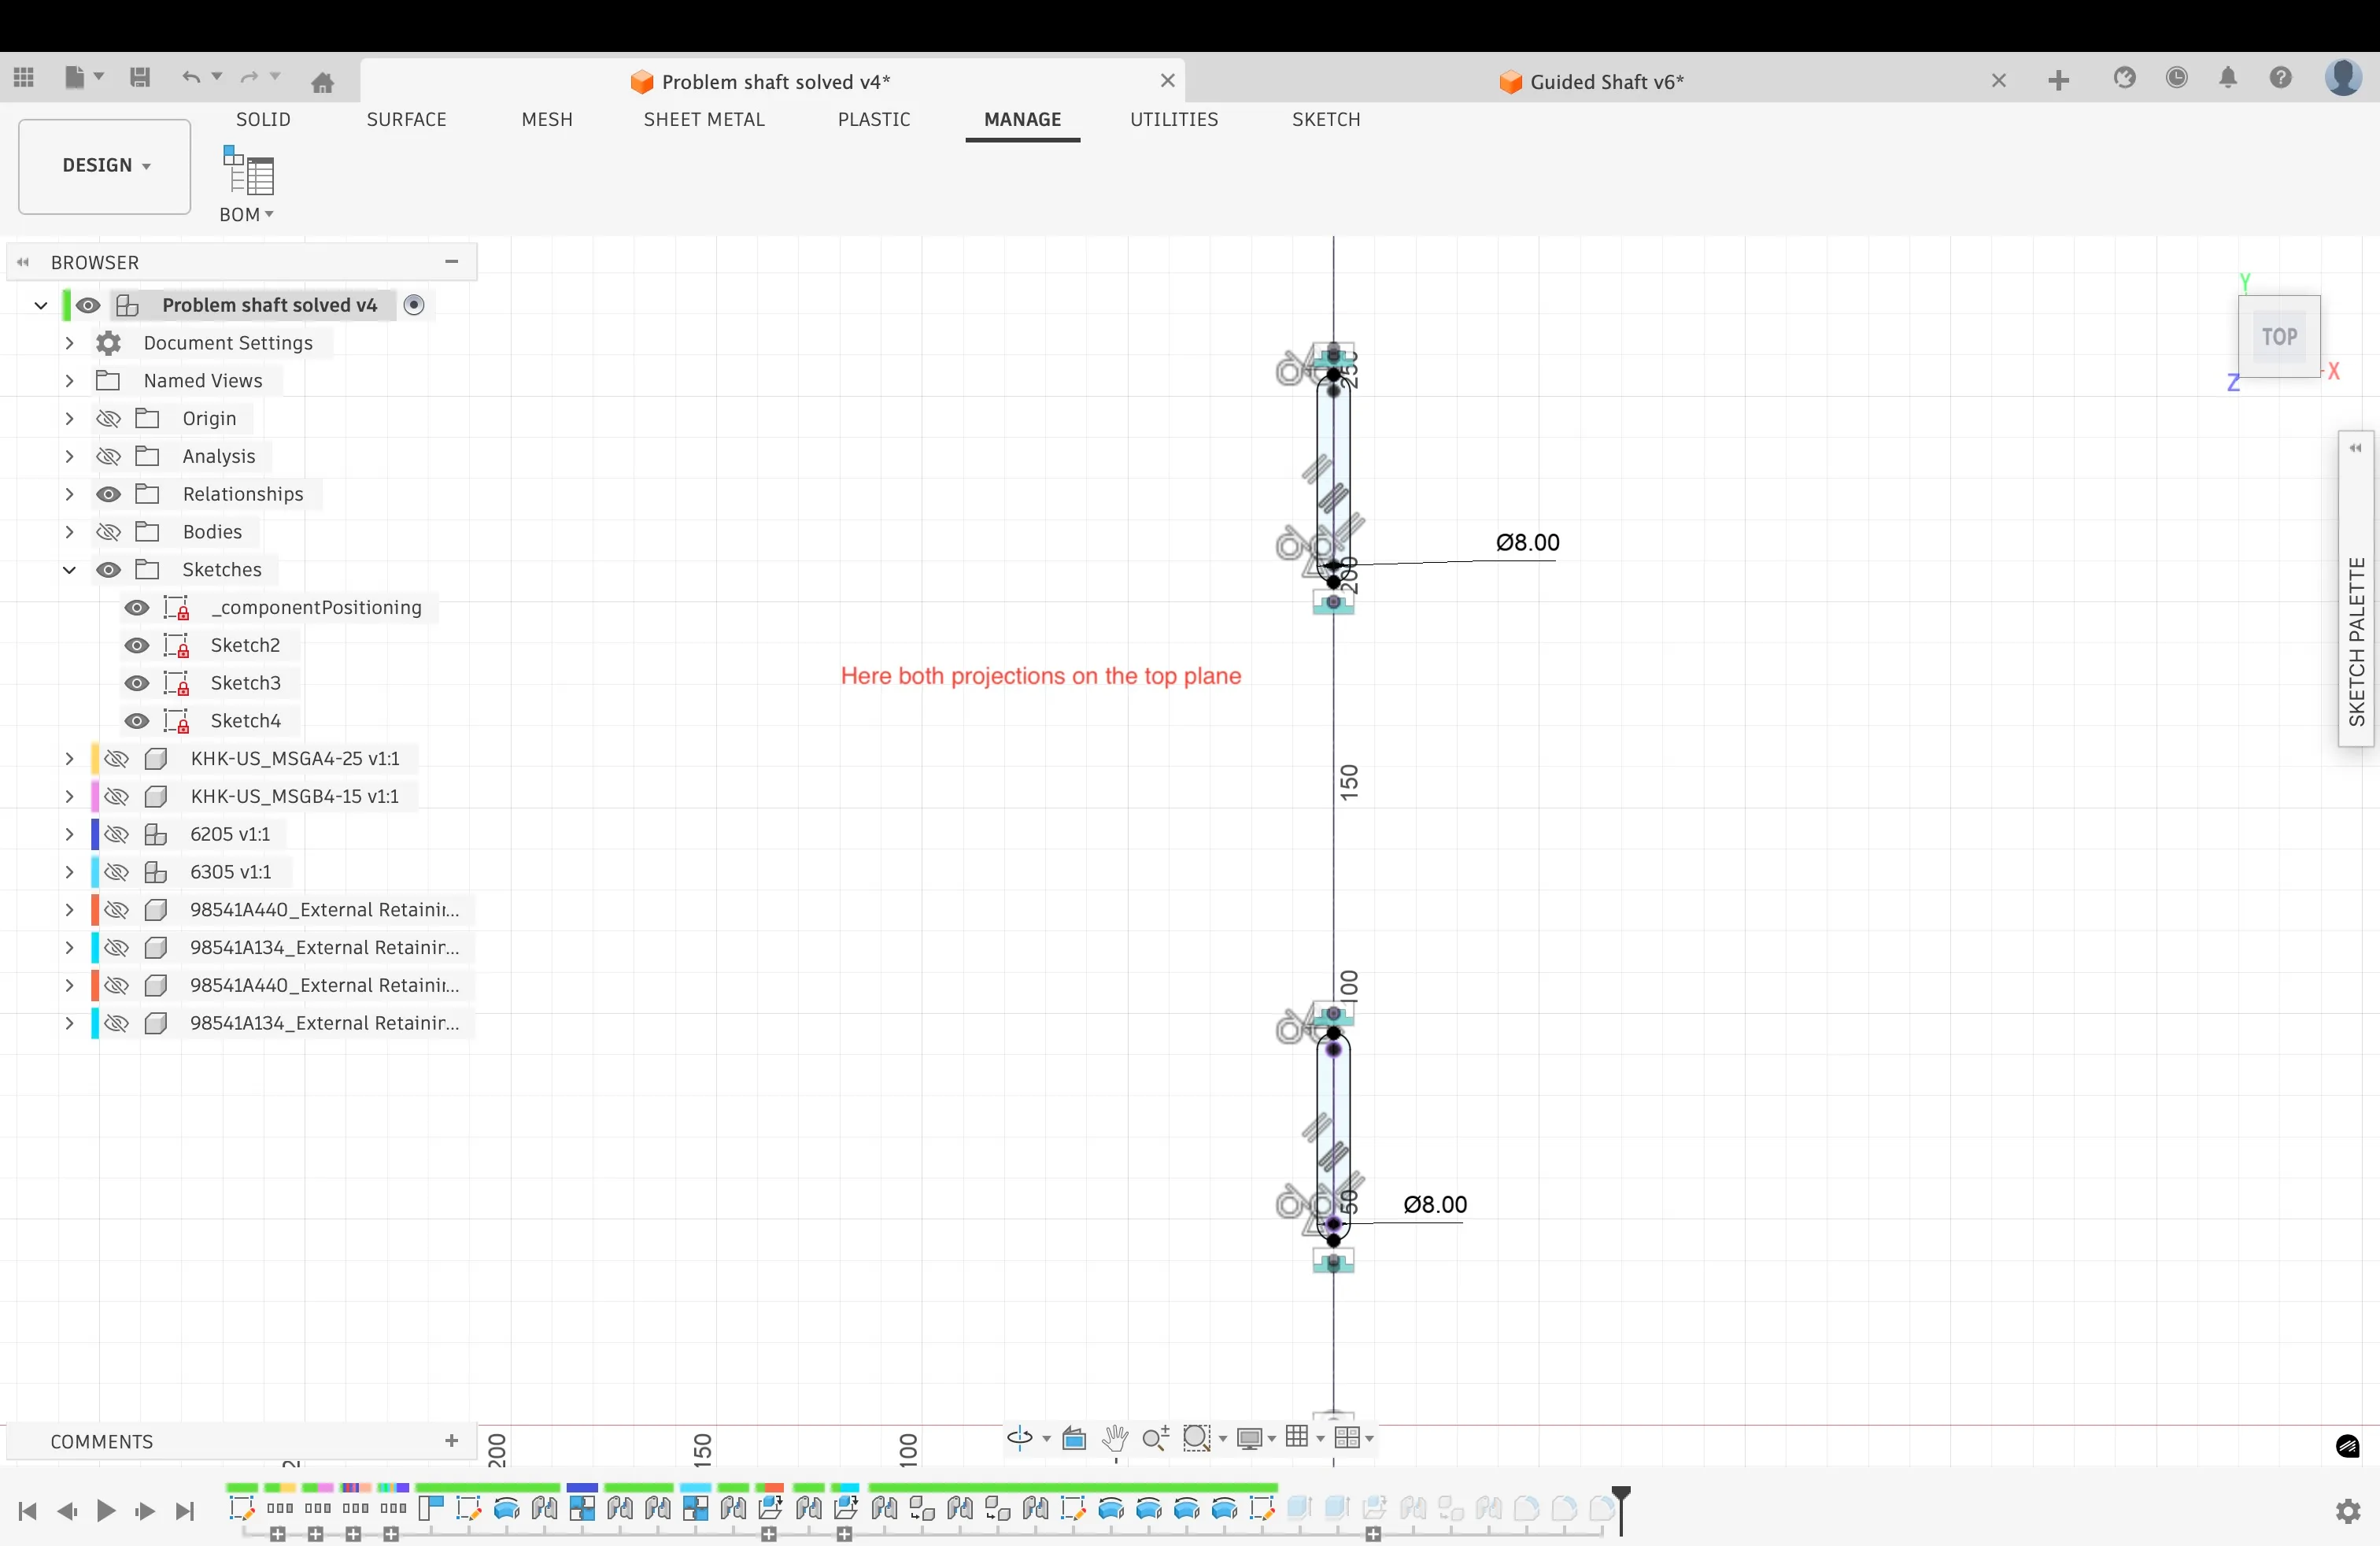Activate the Zoom magnifier tool
Viewport: 2380px width, 1546px height.
pos(1155,1438)
